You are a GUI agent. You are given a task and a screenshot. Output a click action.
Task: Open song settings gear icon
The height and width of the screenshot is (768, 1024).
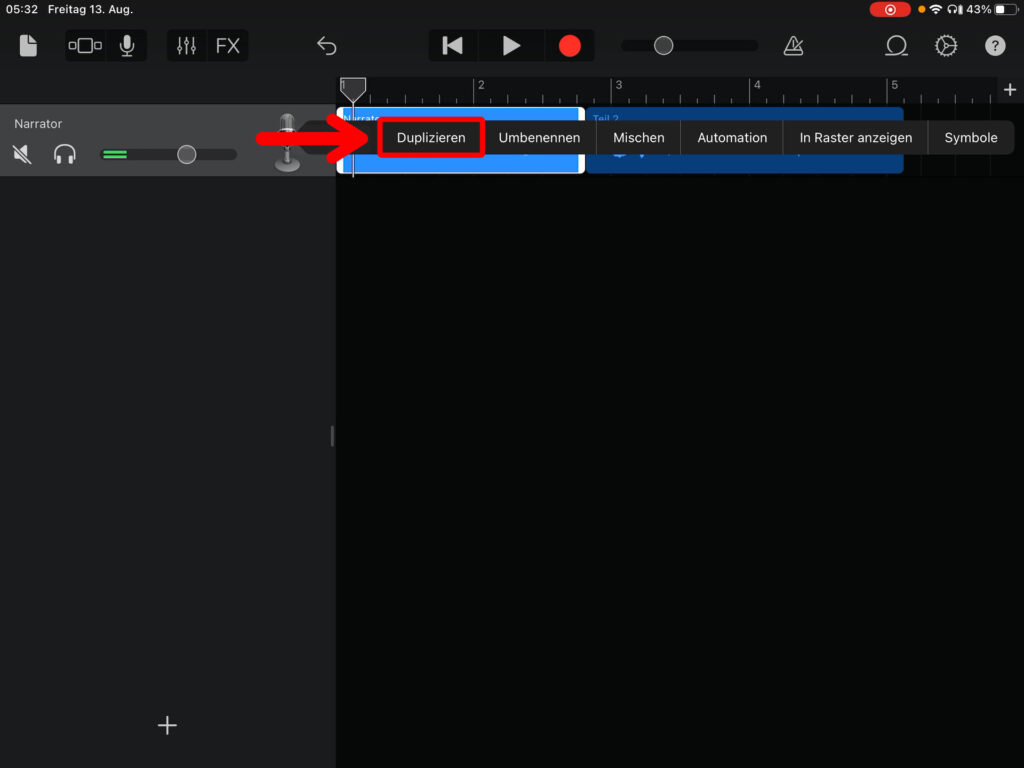pyautogui.click(x=945, y=46)
